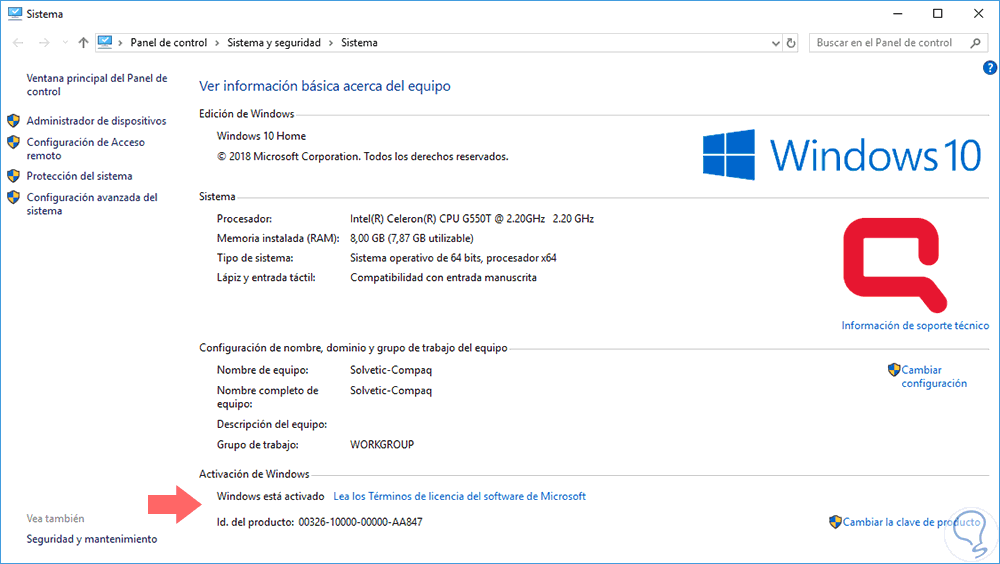This screenshot has height=564, width=1000.
Task: Expand chevron after Panel de control breadcrumb
Action: click(217, 43)
